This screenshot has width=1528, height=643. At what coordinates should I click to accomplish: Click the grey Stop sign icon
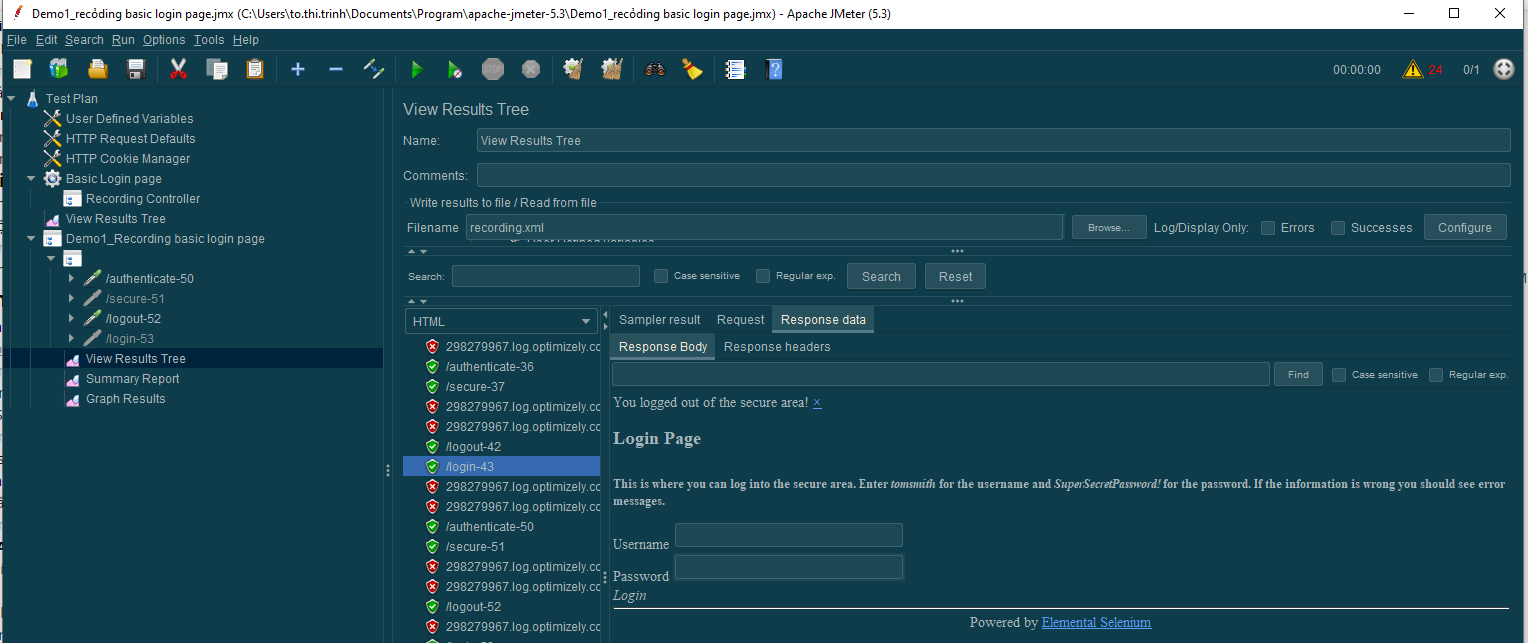493,69
